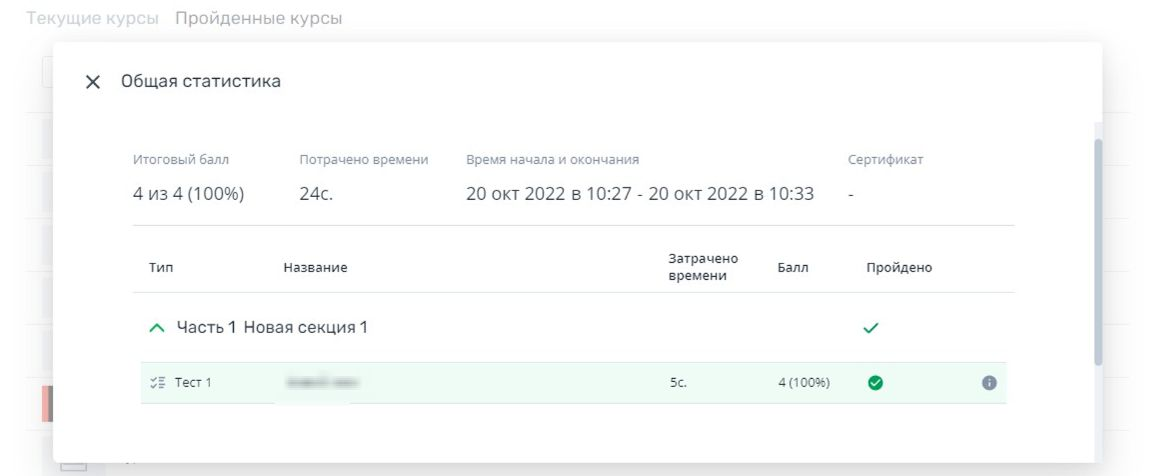Click the Часть 1 Новая секция 1 title

coord(272,327)
